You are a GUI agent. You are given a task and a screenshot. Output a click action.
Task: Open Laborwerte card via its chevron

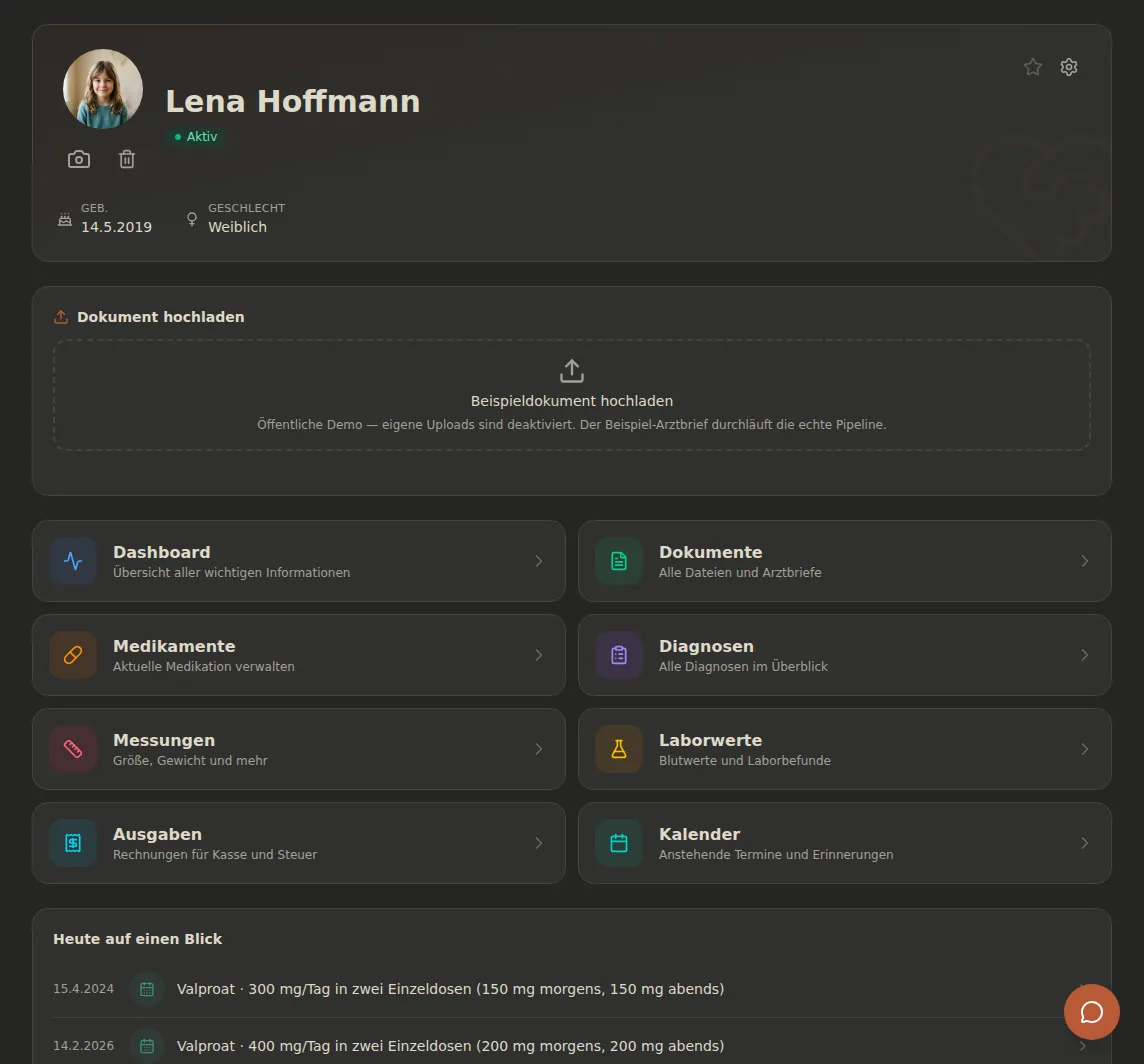1084,749
